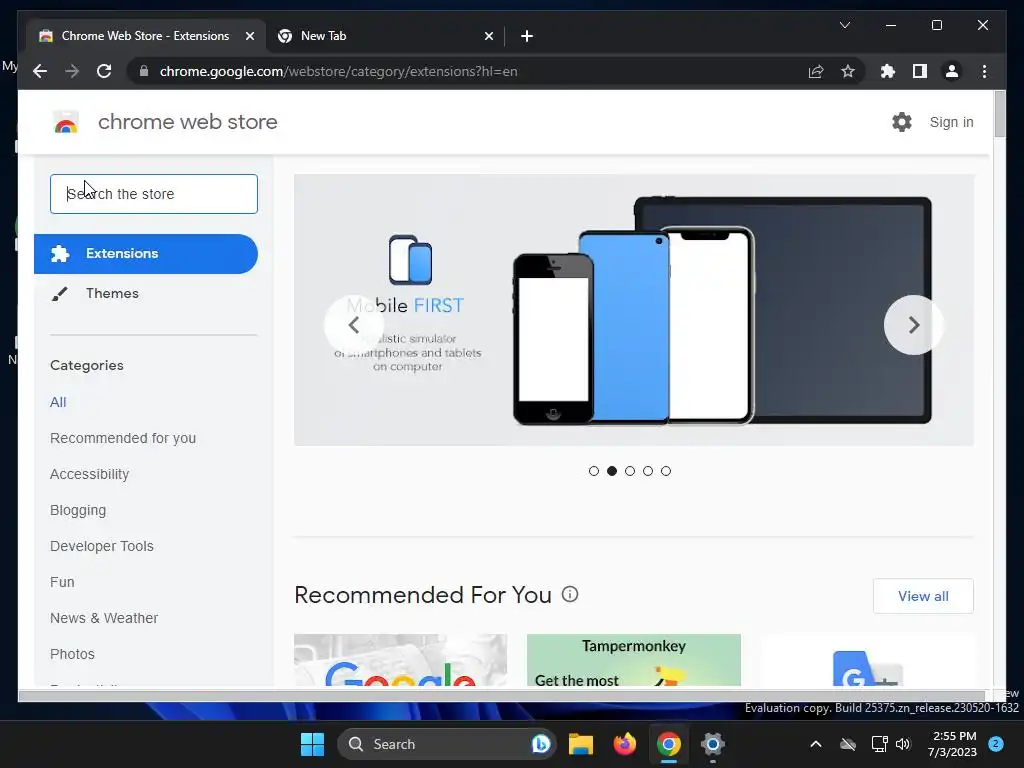
Task: Go back to the previous page
Action: (x=40, y=71)
